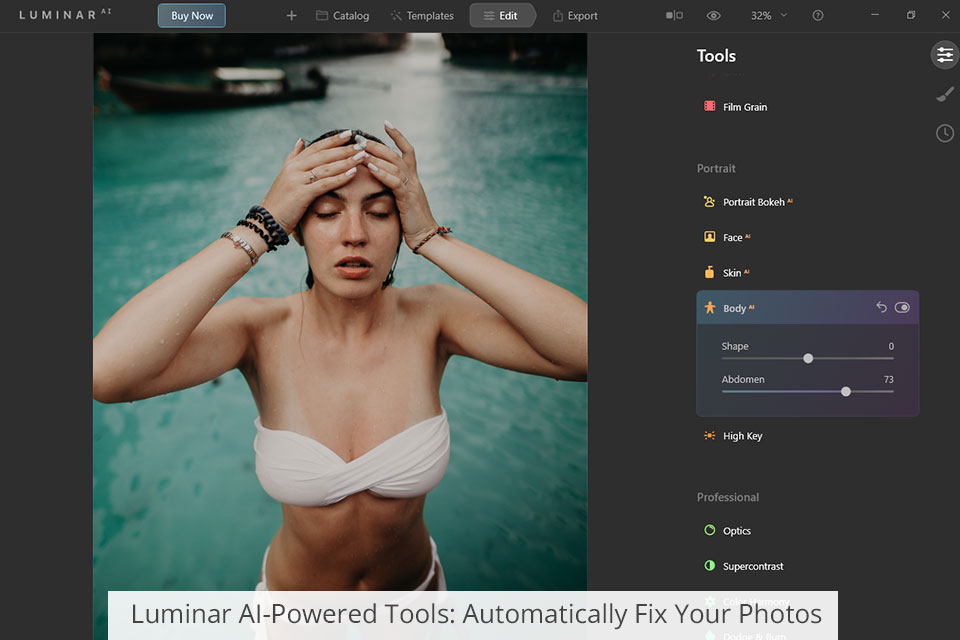Close the Luminar window
The height and width of the screenshot is (640, 960).
(x=945, y=15)
